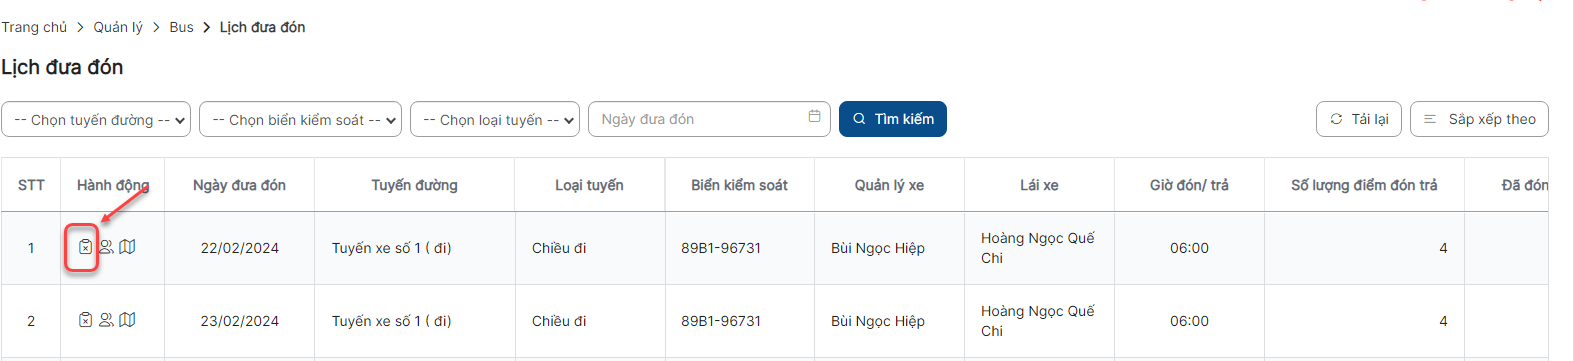Click the Tuyến đường column header
Image resolution: width=1574 pixels, height=361 pixels.
tap(414, 185)
